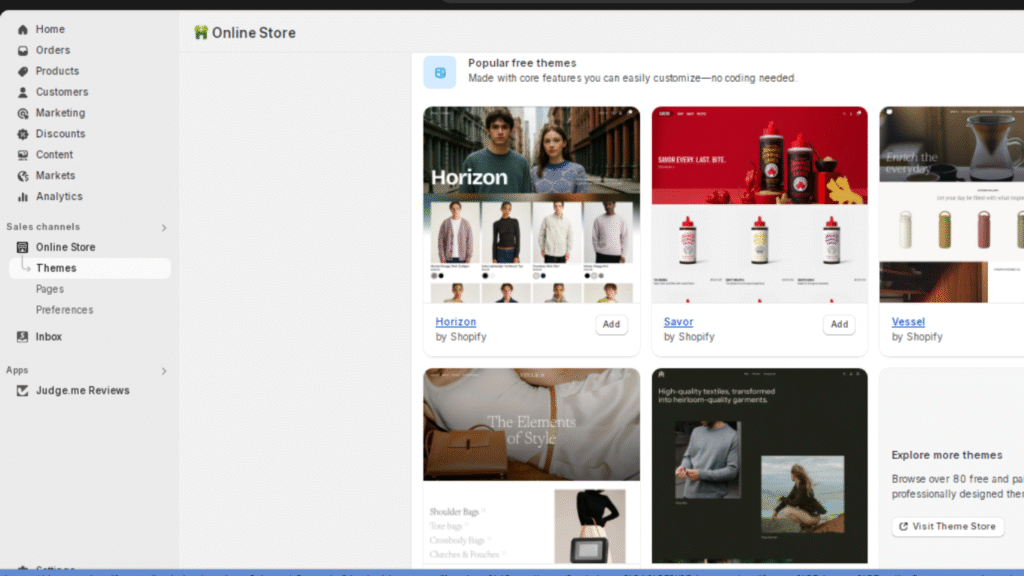The width and height of the screenshot is (1024, 576).
Task: Expand the Apps section chevron
Action: tap(164, 371)
